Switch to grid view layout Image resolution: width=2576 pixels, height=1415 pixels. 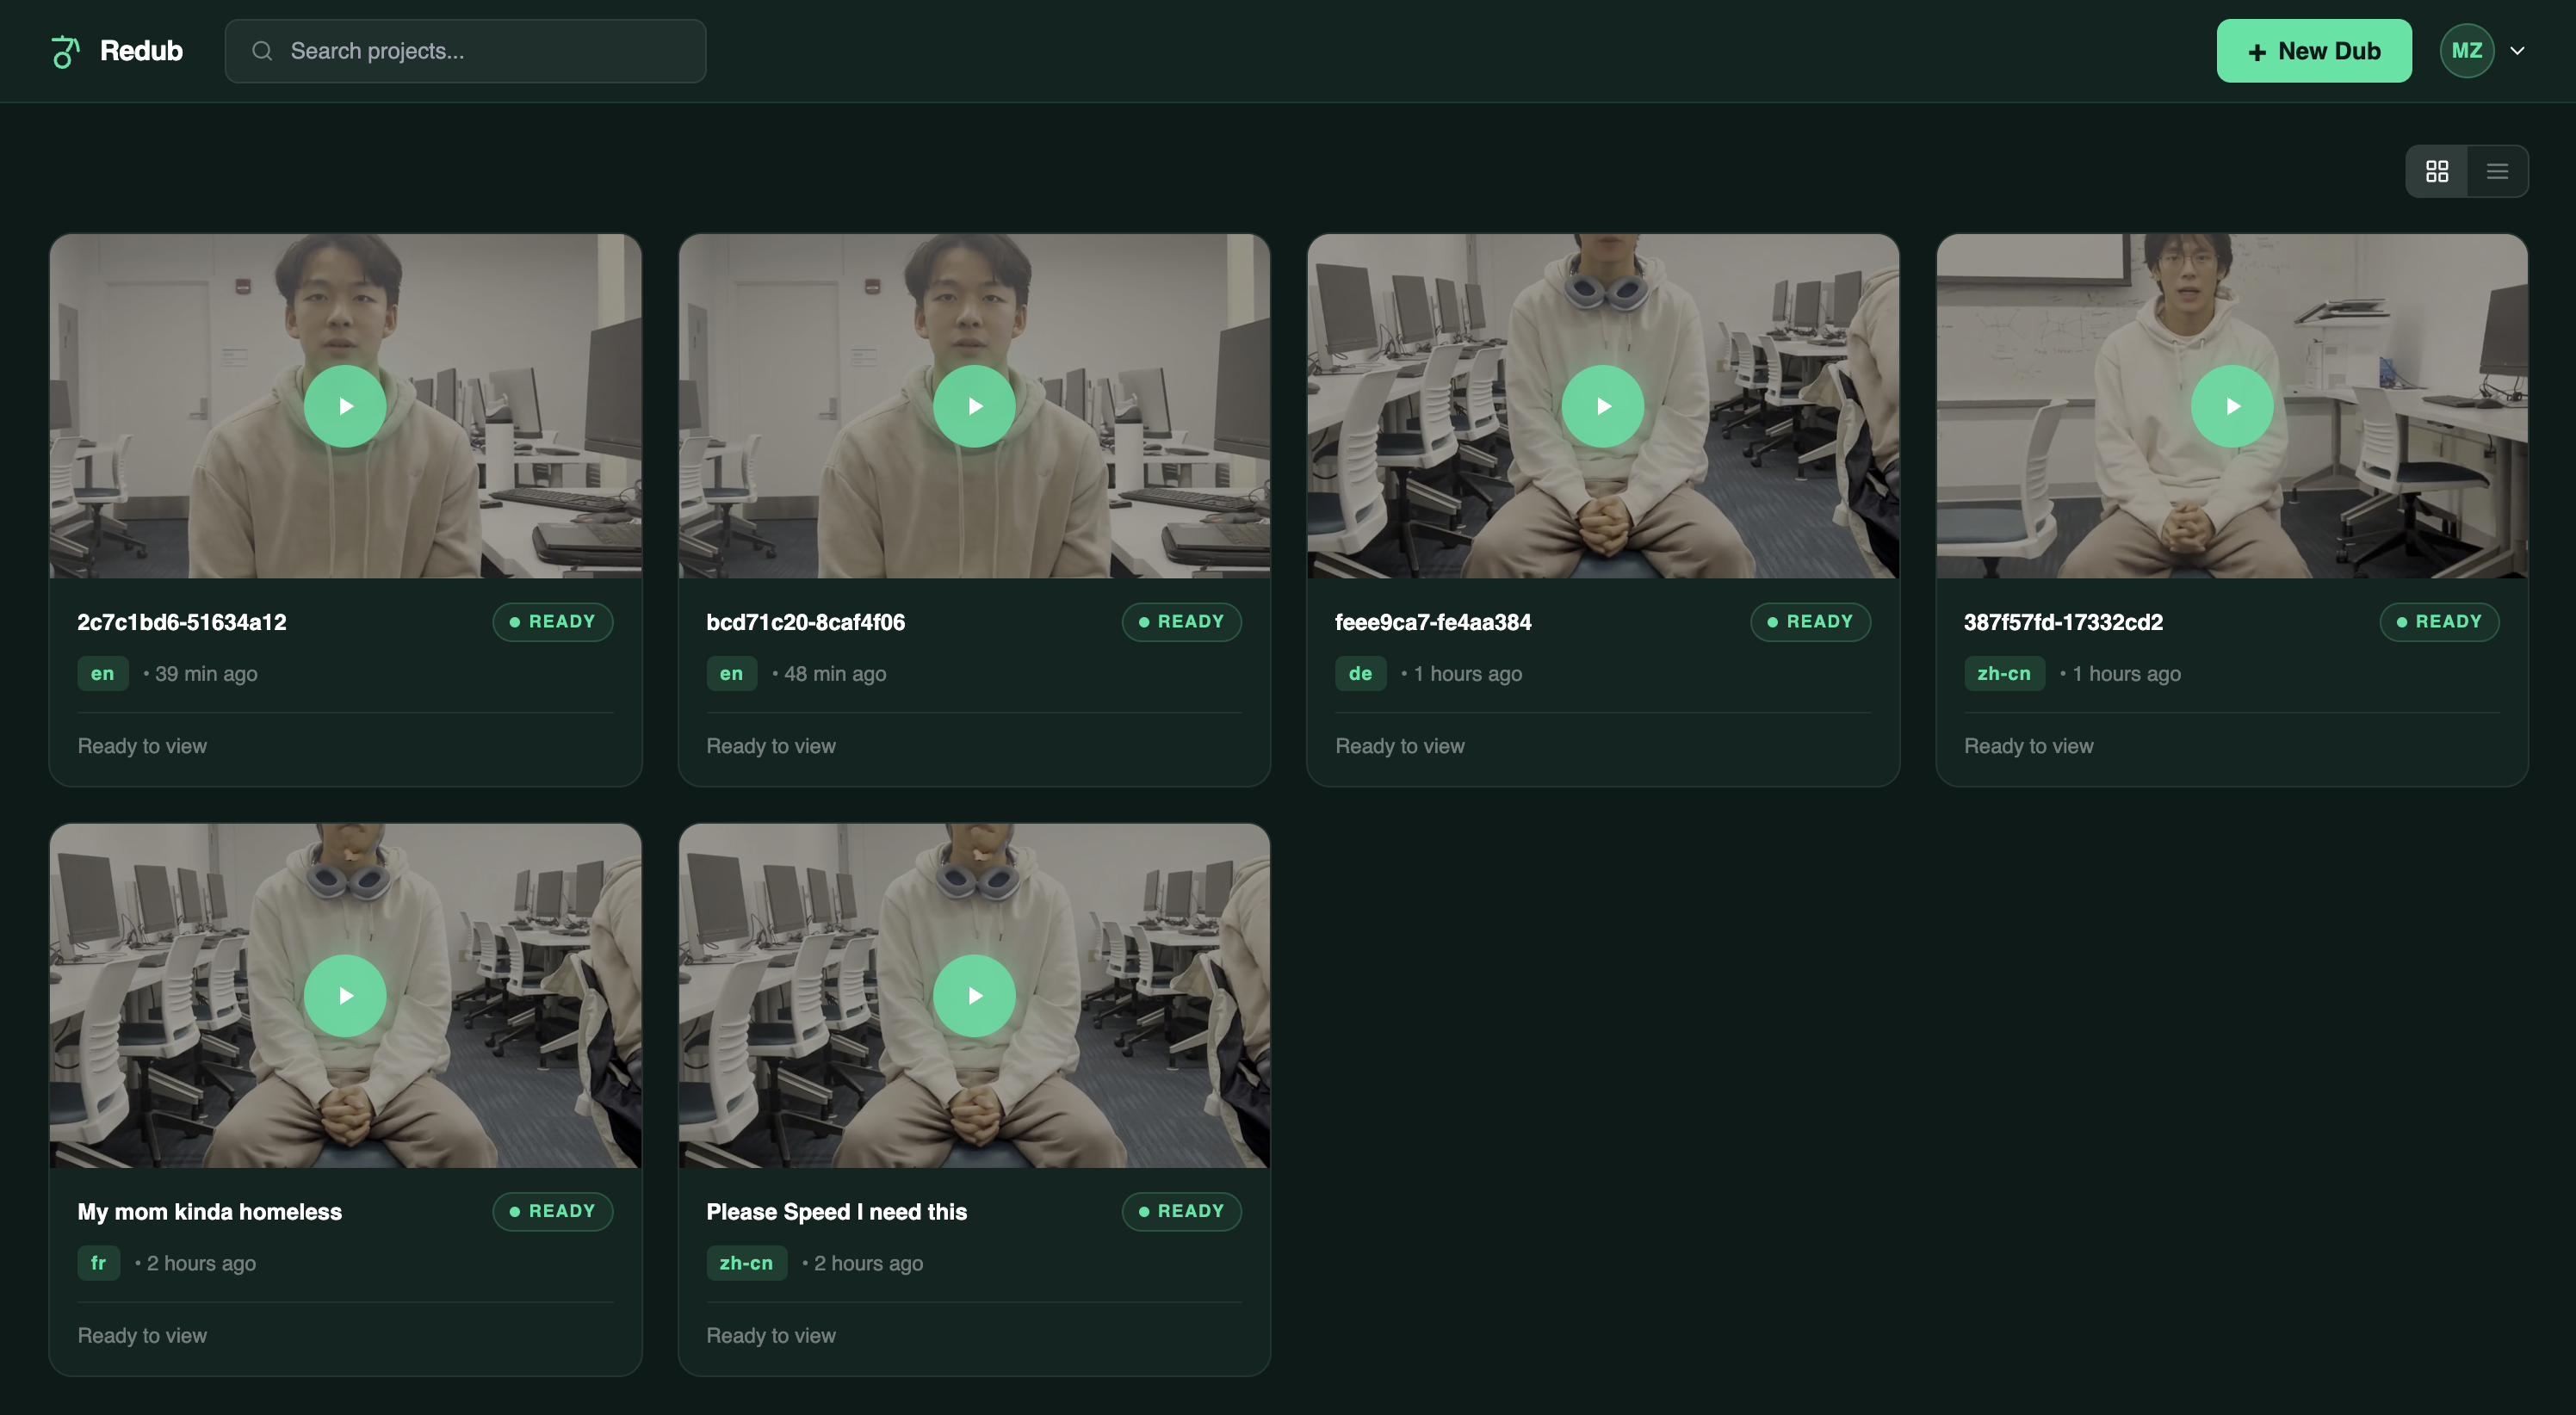pyautogui.click(x=2437, y=171)
